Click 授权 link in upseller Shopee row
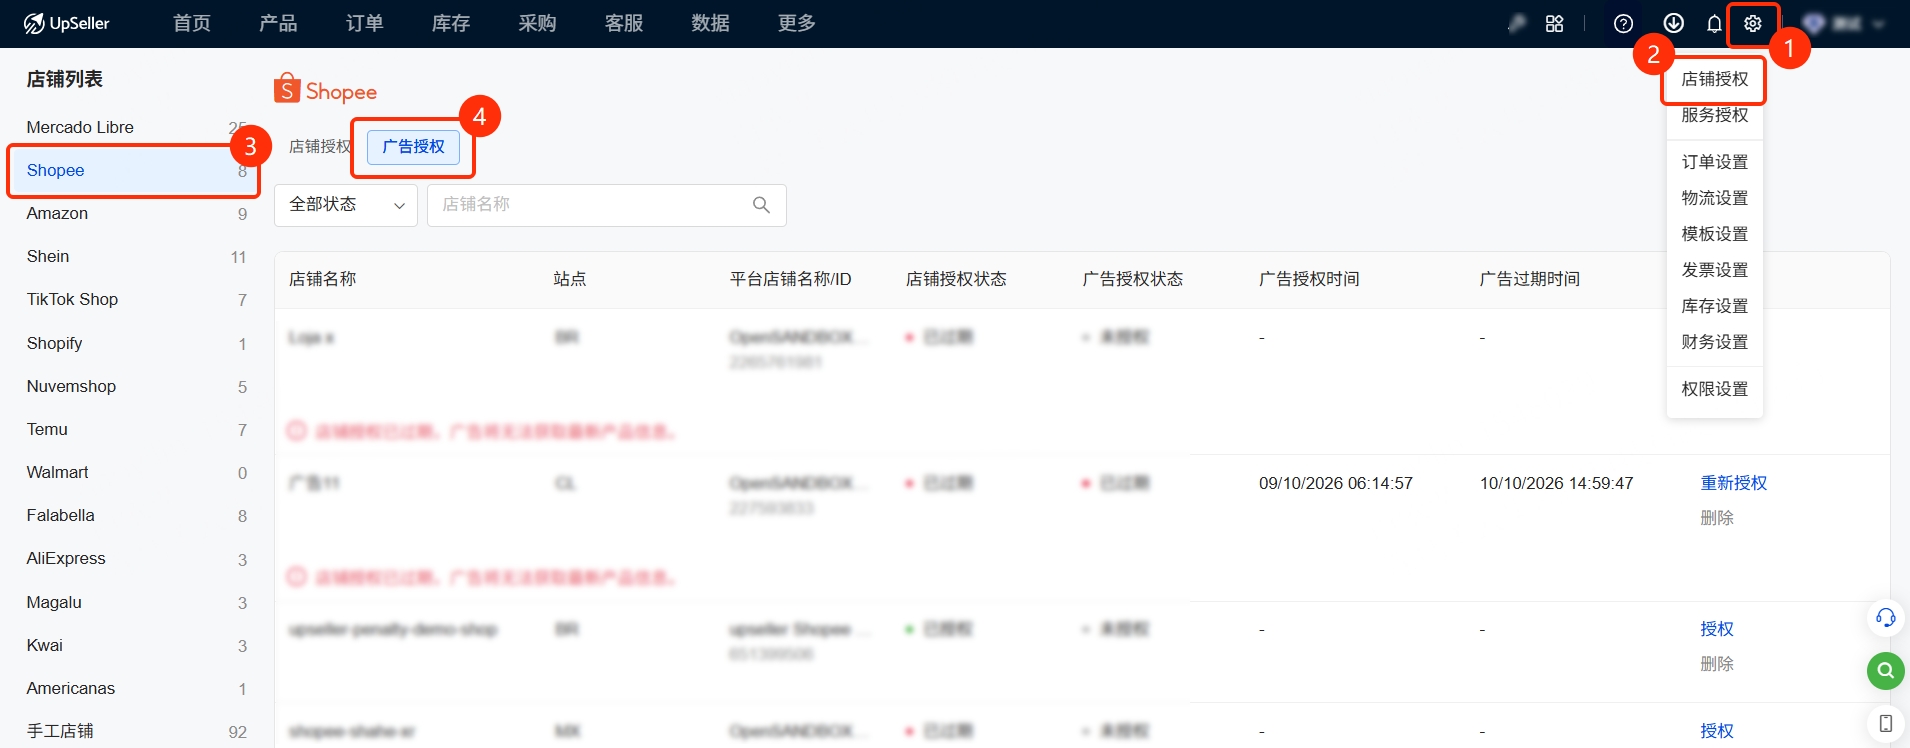 [x=1716, y=629]
